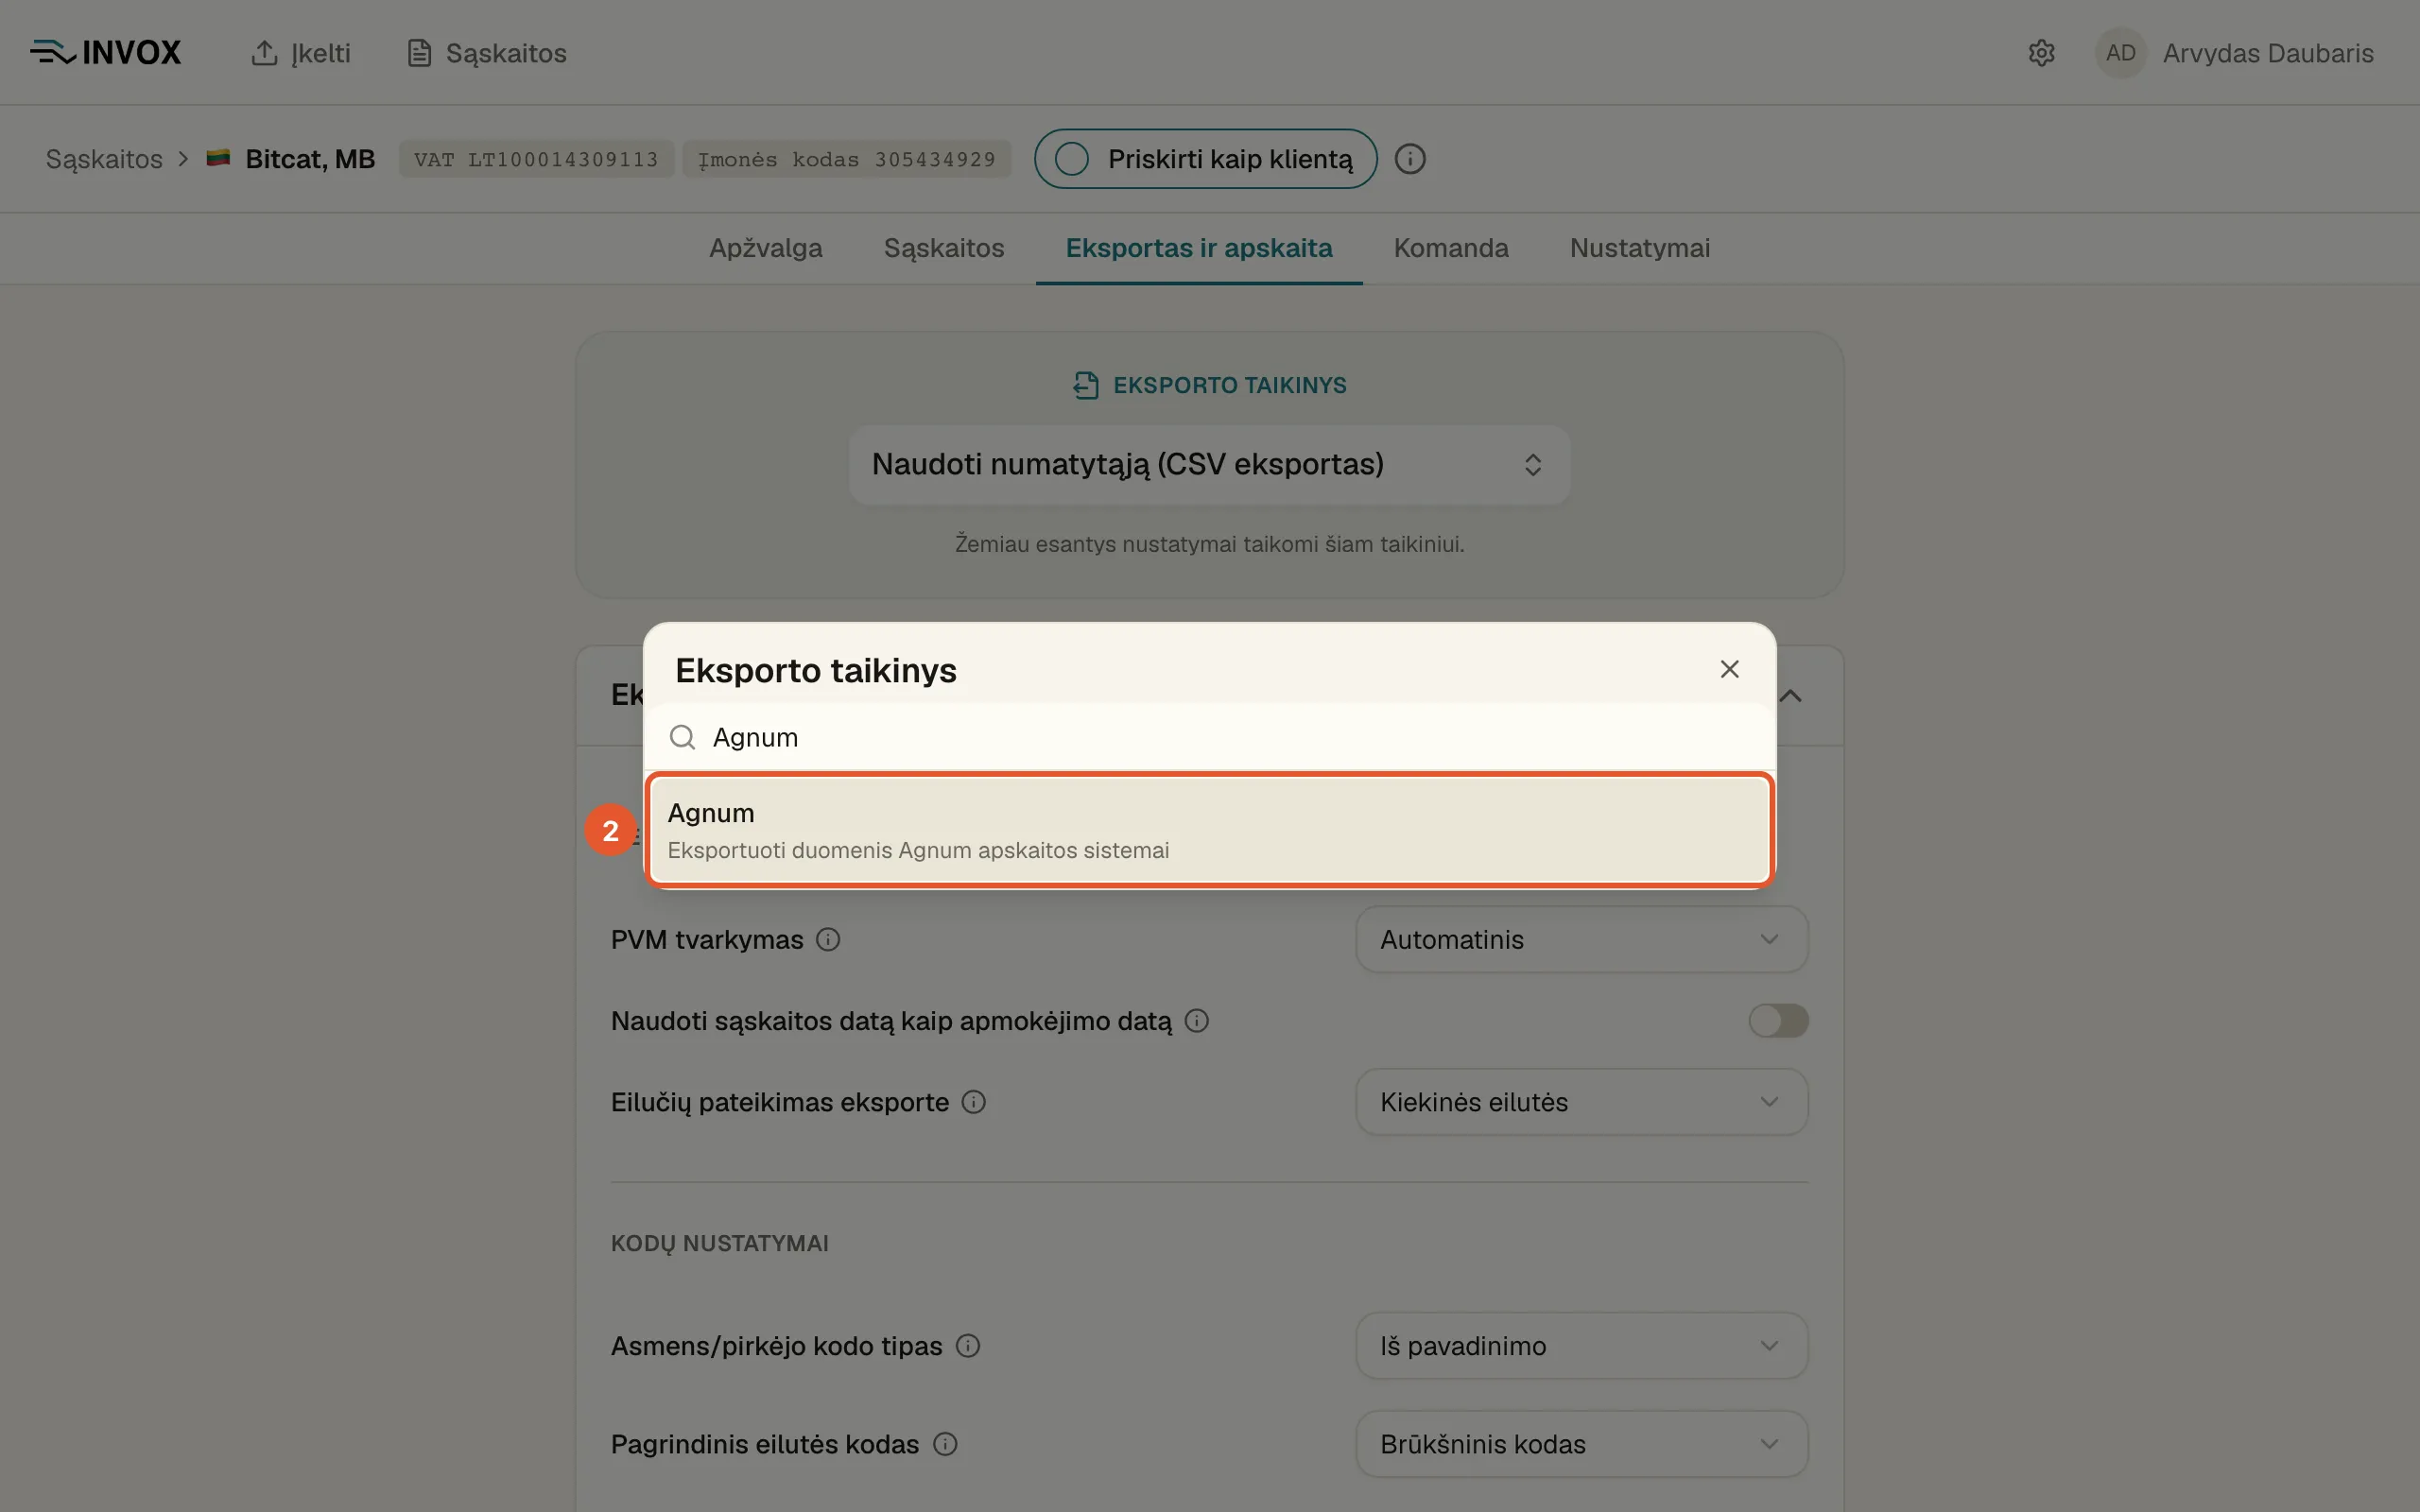Open the Naudoti numatytąją (CSV eksportas) selector

pos(1209,464)
